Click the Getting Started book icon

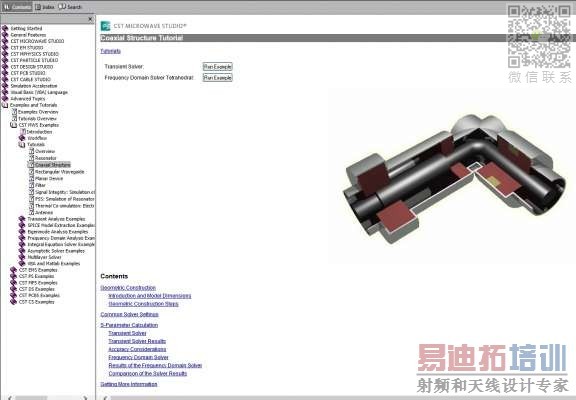click(x=5, y=28)
